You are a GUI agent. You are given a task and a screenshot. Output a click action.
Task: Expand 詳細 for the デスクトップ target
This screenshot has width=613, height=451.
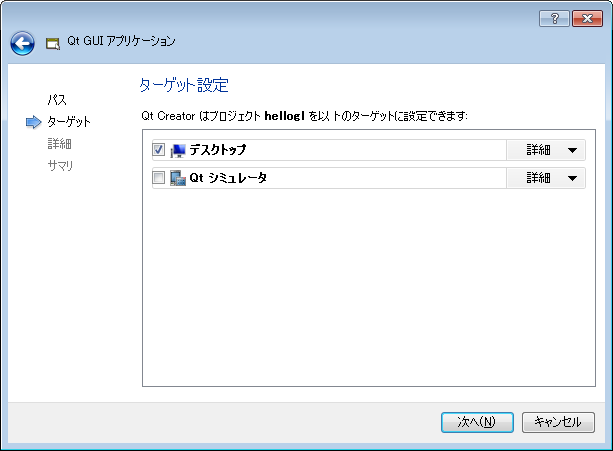(x=546, y=150)
